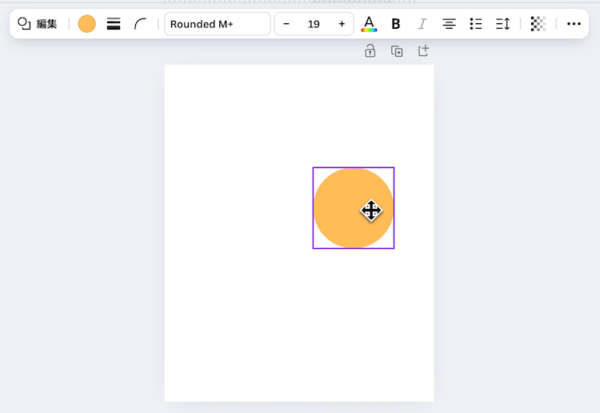
Task: Select the font size field showing 19
Action: 314,24
